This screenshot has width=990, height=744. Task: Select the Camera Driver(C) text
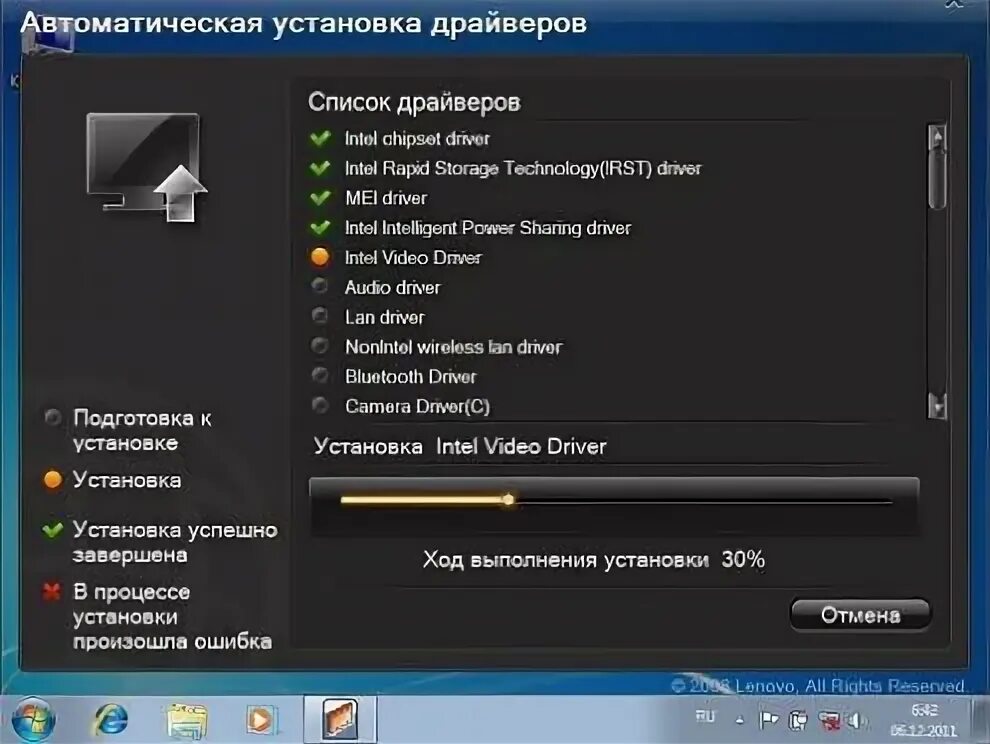pyautogui.click(x=417, y=406)
